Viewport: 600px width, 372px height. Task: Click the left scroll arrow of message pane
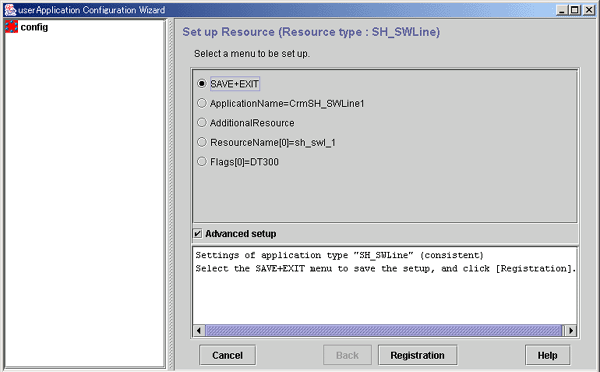click(199, 330)
